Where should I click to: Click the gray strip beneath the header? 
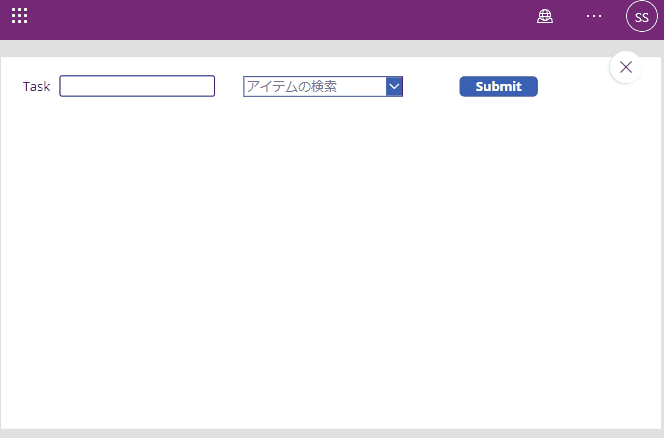300,47
